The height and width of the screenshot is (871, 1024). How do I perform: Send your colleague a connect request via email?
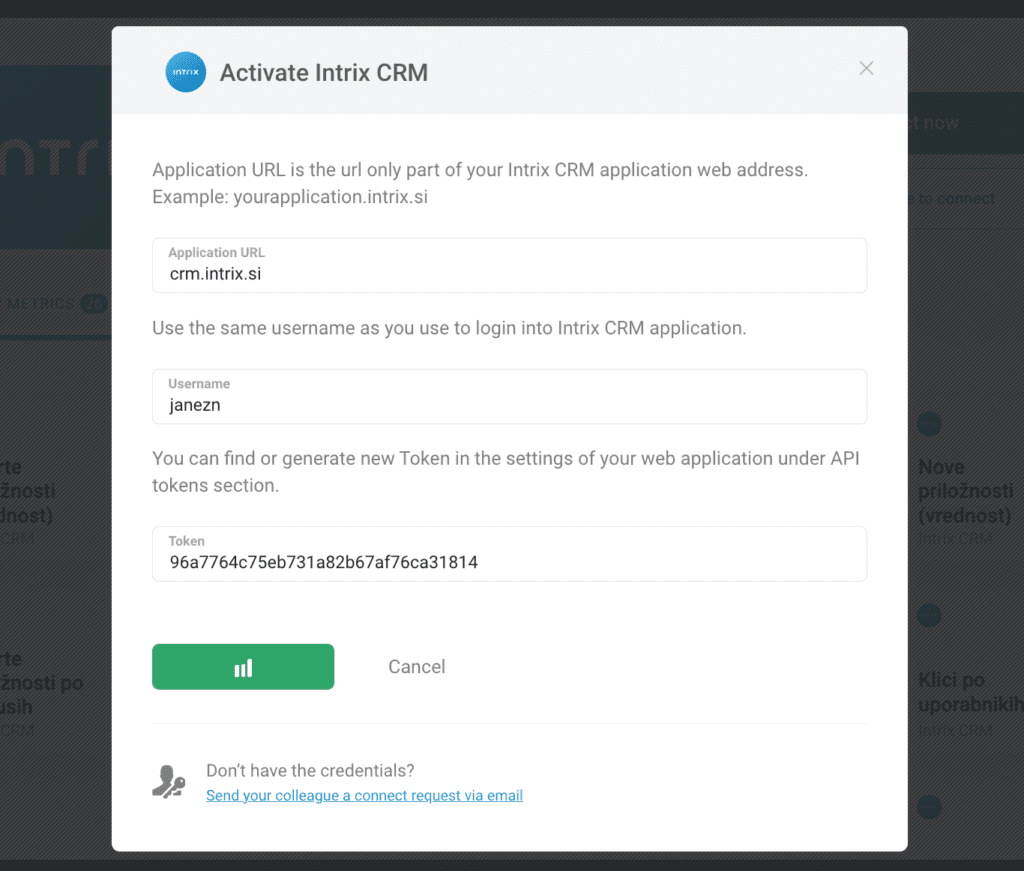pos(364,795)
